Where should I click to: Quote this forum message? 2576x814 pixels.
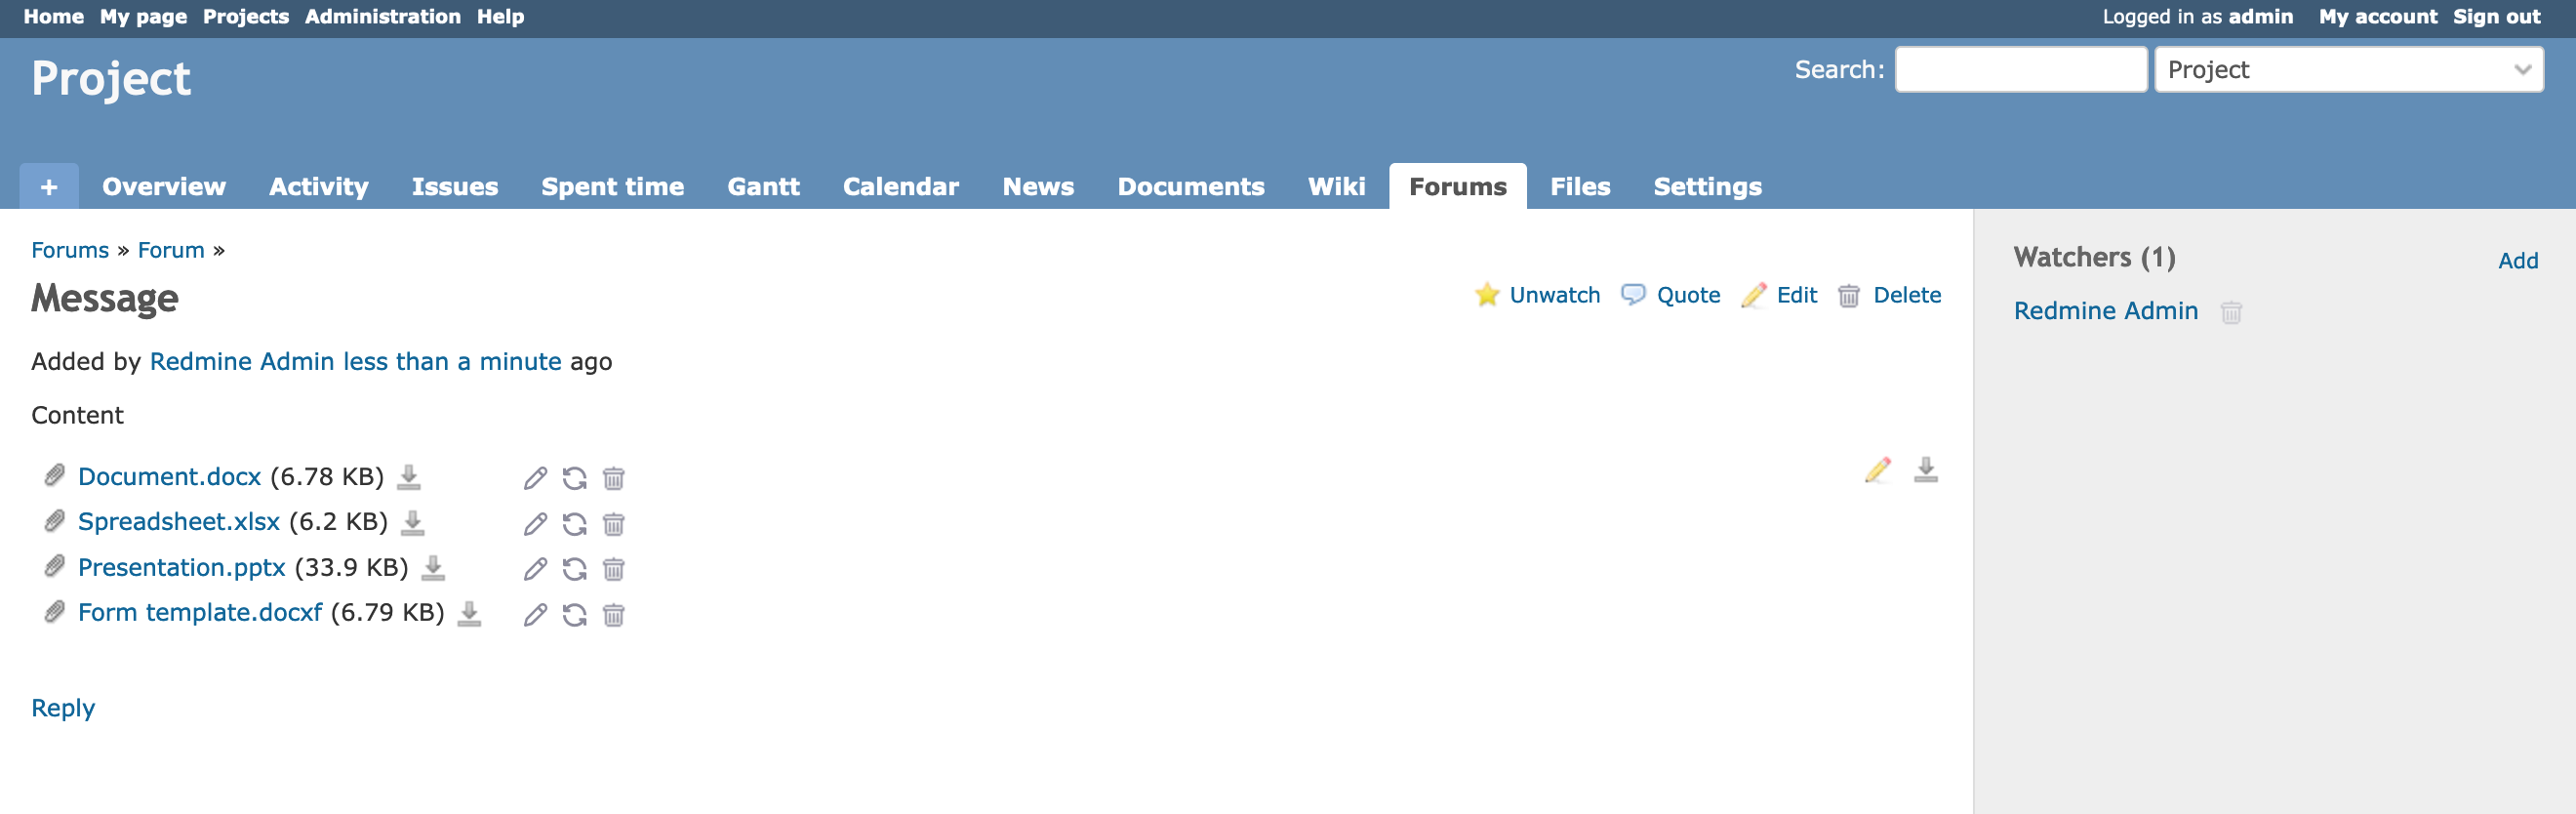pos(1671,295)
